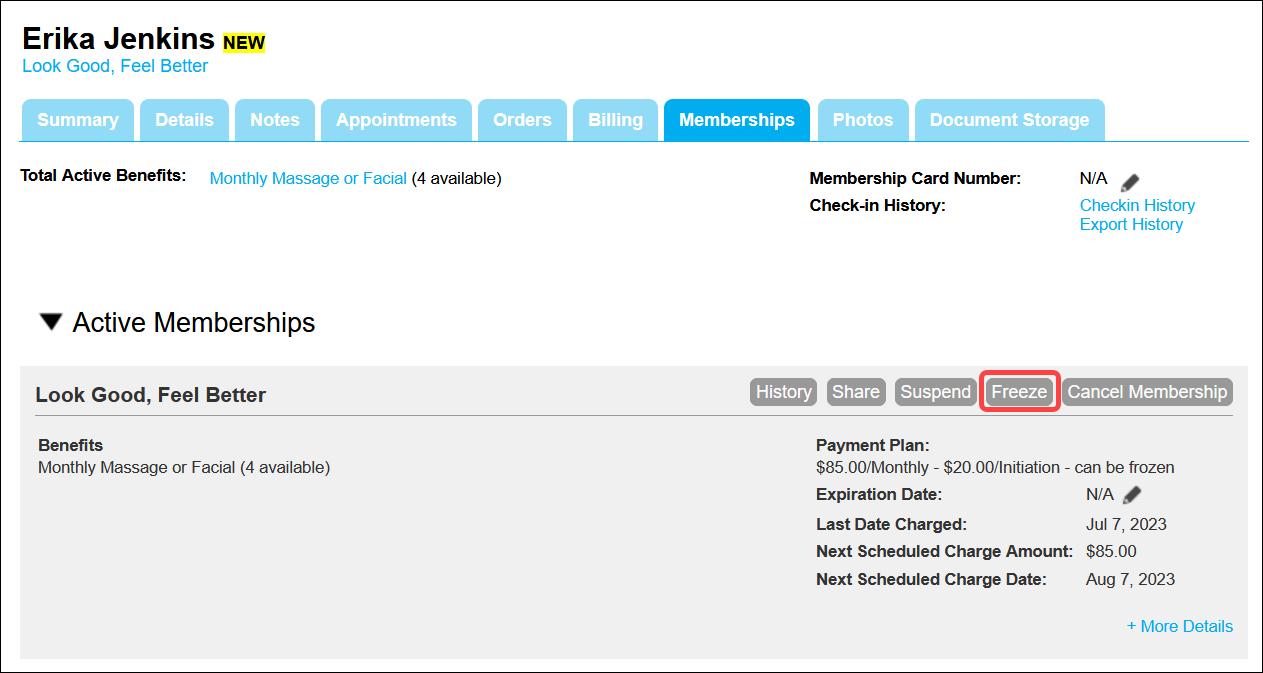Select the Memberships tab
This screenshot has width=1263, height=673.
point(736,120)
